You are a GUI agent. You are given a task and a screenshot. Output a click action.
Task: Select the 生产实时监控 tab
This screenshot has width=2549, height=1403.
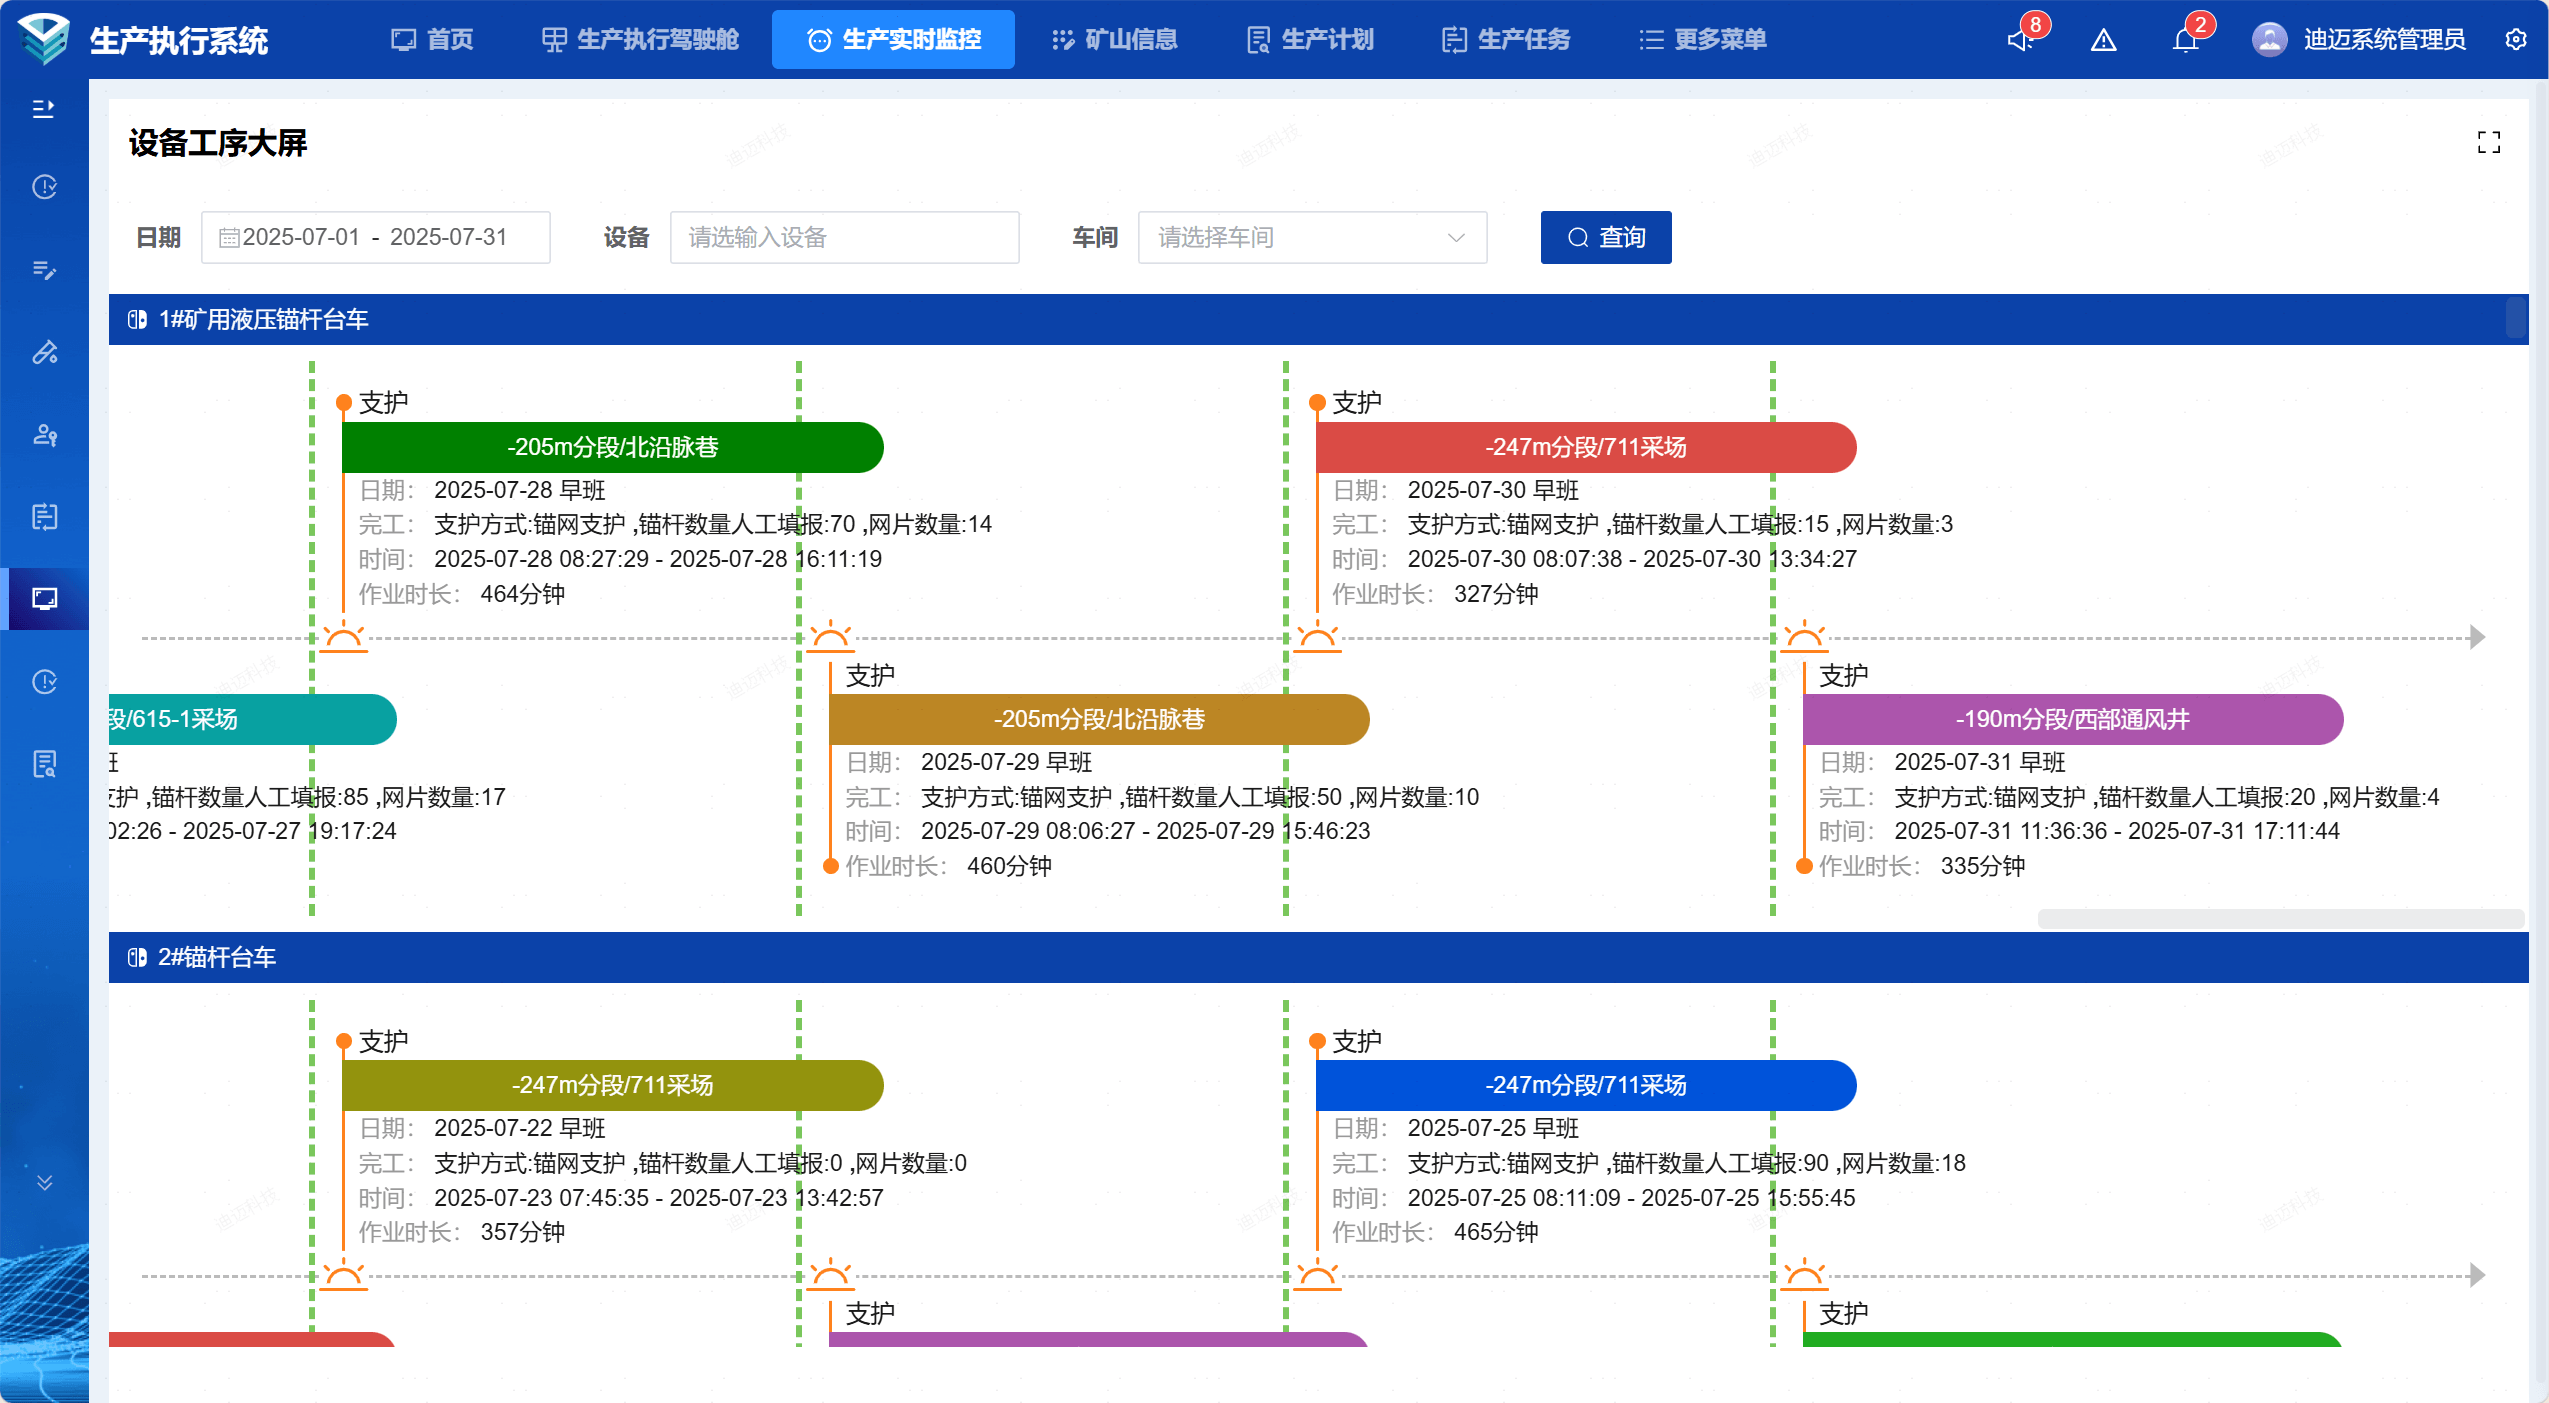click(893, 40)
